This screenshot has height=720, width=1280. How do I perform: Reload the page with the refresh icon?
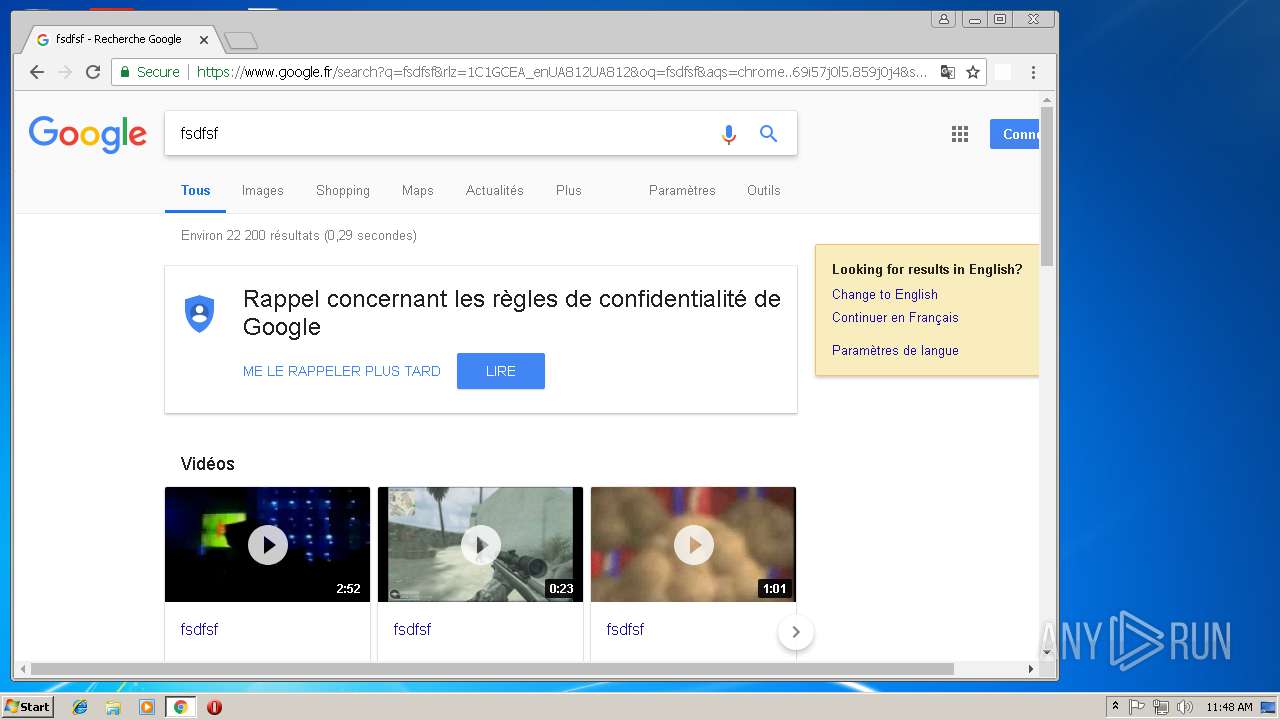click(x=93, y=72)
